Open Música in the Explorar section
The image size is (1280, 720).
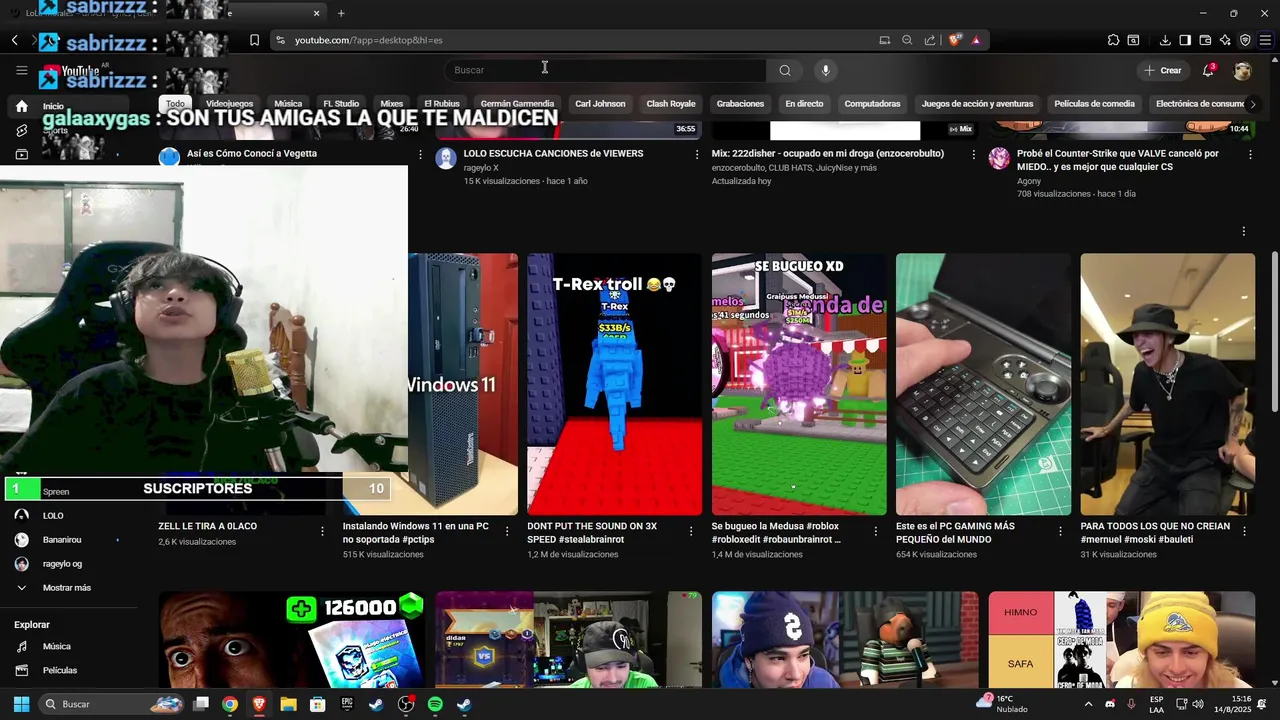57,647
